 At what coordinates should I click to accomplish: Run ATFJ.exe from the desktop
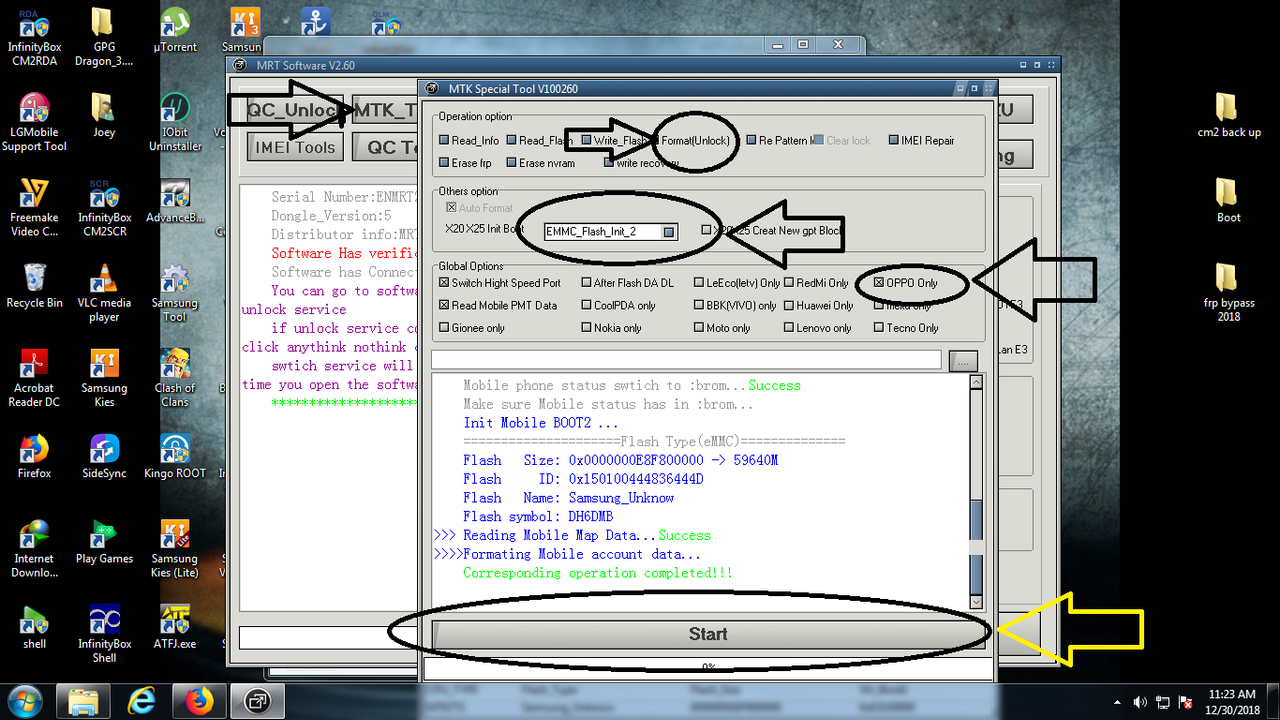pyautogui.click(x=175, y=627)
